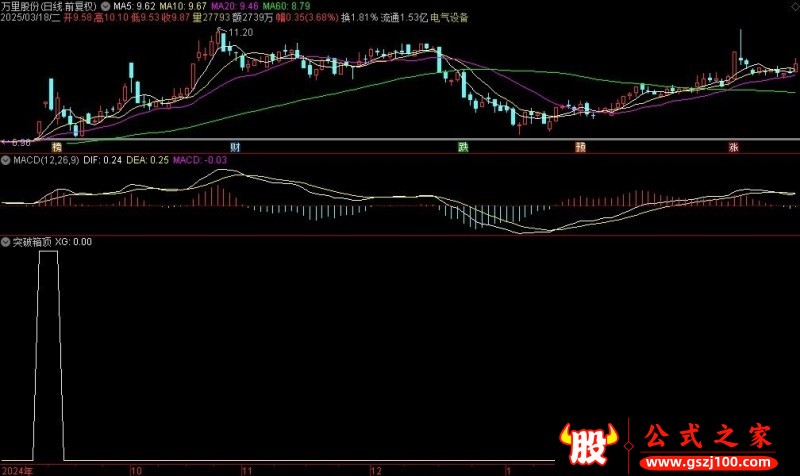Select the 11.20 high price annotation
Screen dimensions: 800x476
tap(240, 32)
